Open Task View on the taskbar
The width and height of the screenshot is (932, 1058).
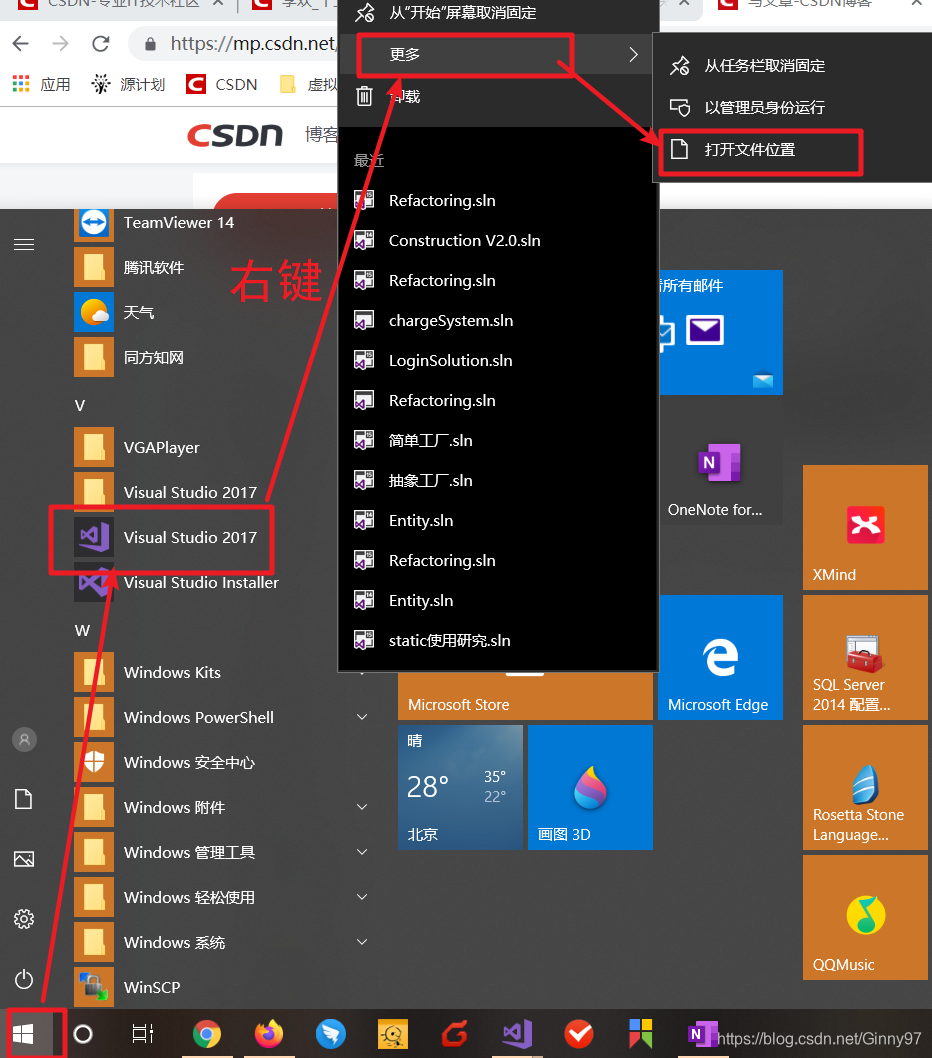142,1033
